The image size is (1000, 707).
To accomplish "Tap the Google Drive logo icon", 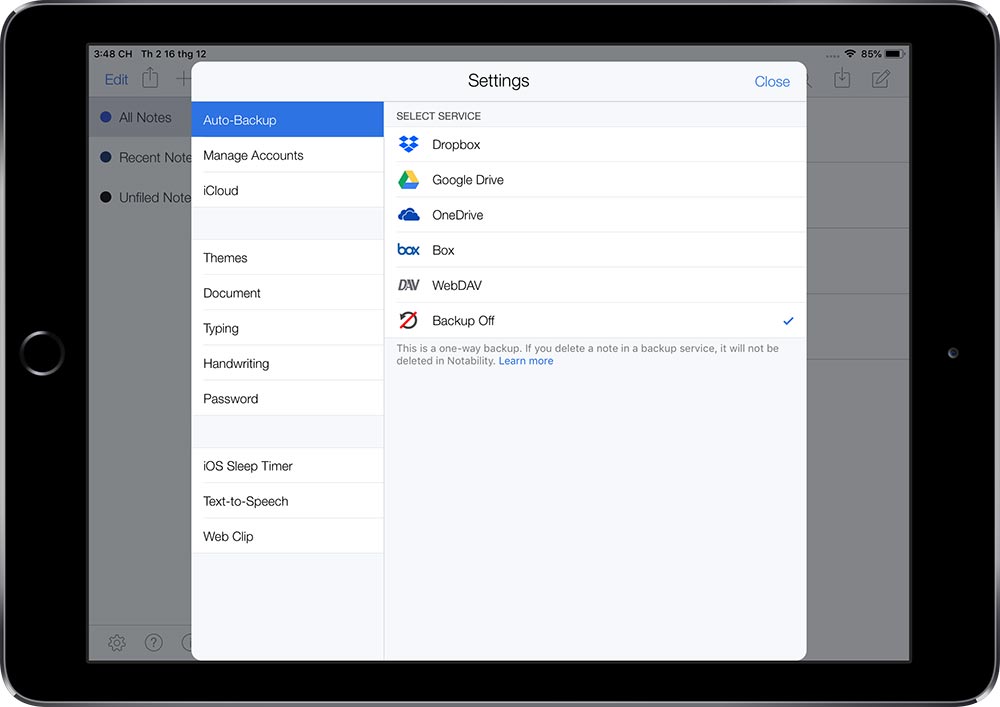I will click(408, 180).
